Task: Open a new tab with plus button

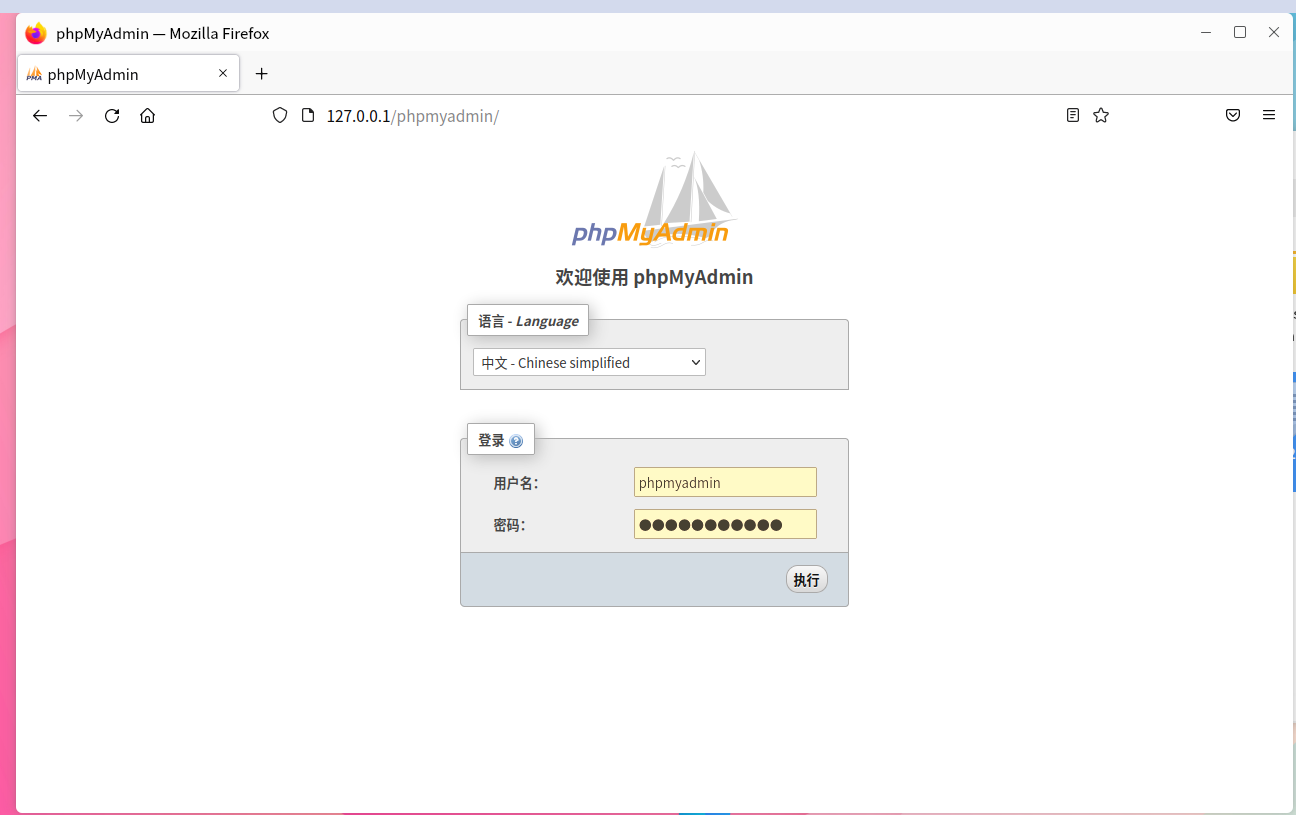Action: pyautogui.click(x=262, y=74)
